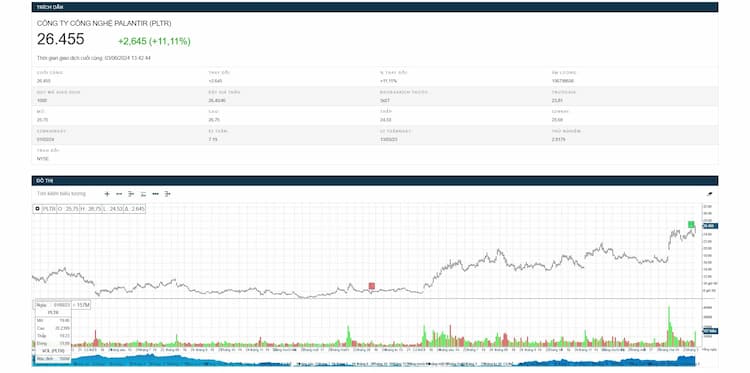The image size is (750, 373).
Task: Focus the symbol search field
Action: (62, 194)
